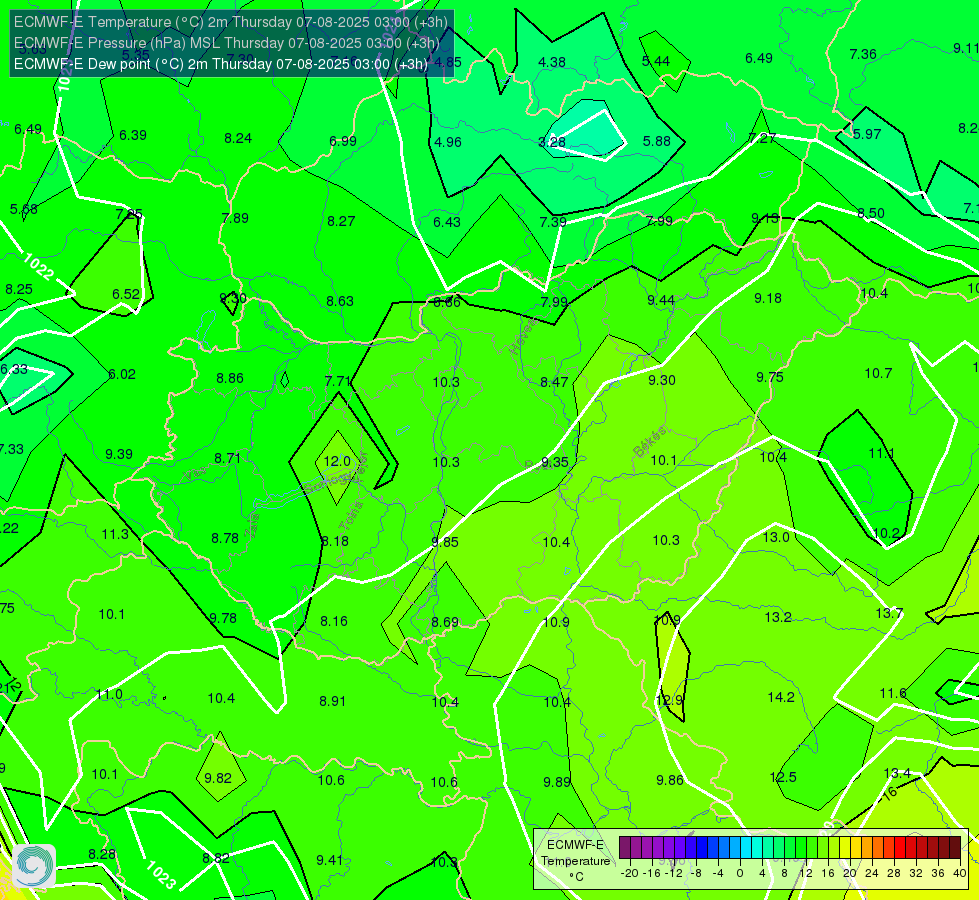979x900 pixels.
Task: Click the bright red legend swatch above 28
Action: click(x=900, y=848)
